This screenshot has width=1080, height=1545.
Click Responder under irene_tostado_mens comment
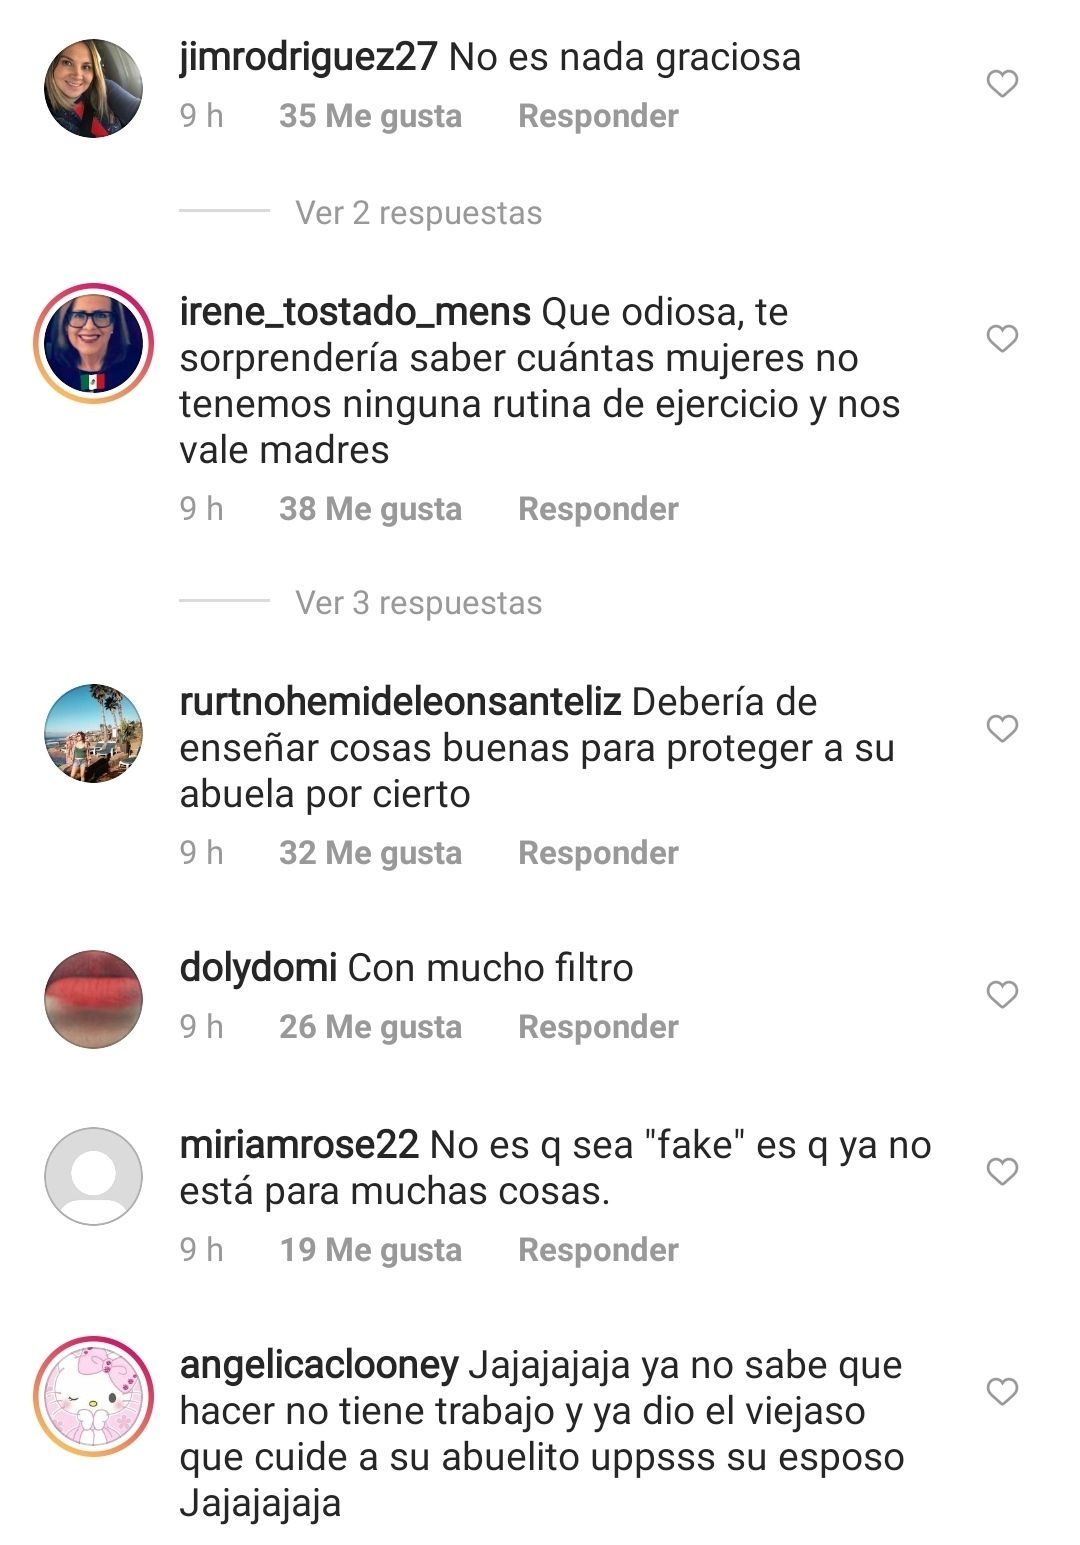[598, 509]
